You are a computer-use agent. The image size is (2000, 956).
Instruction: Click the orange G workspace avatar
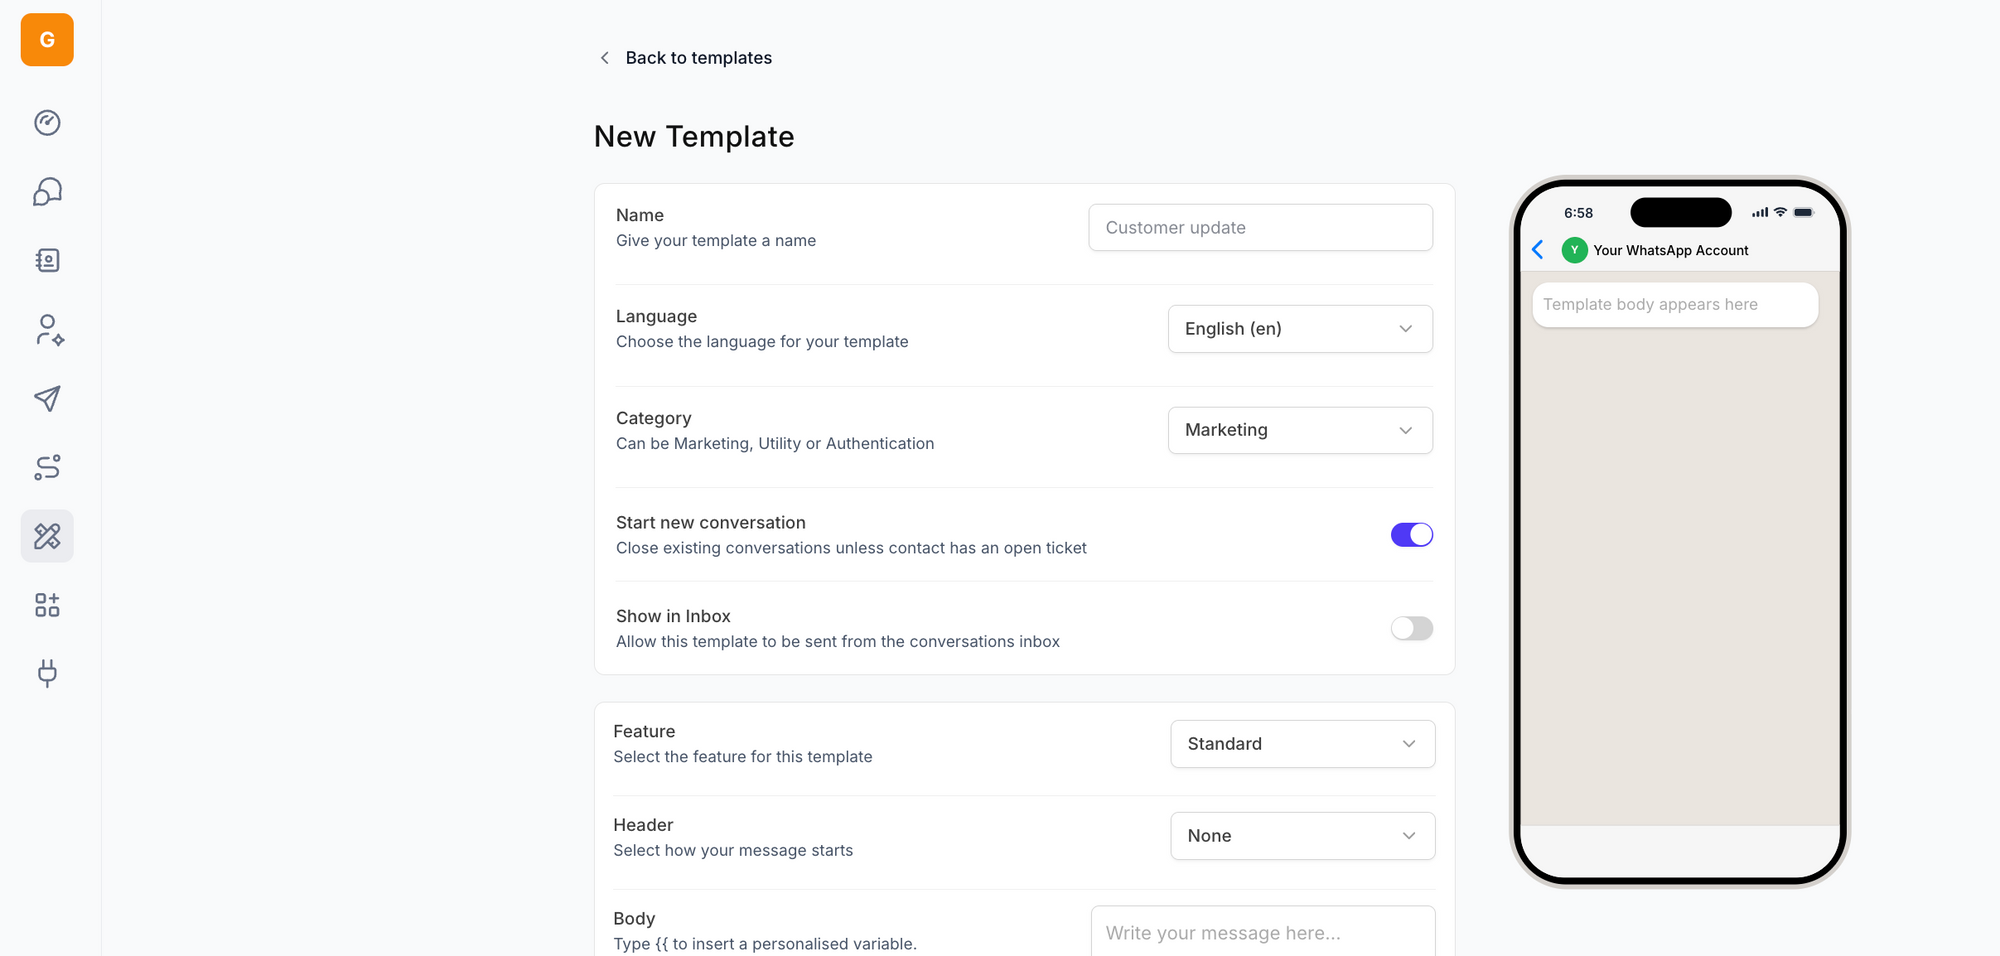[x=47, y=40]
